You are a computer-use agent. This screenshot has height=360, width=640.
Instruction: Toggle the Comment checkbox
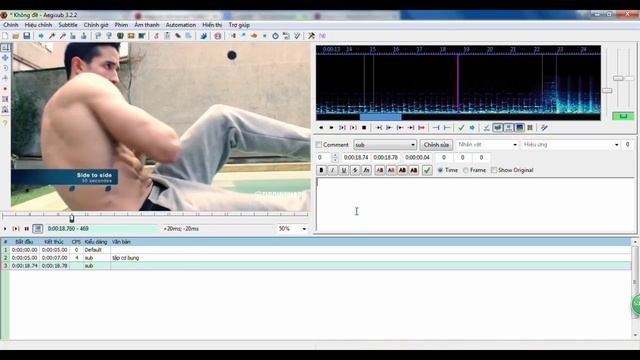[x=319, y=145]
